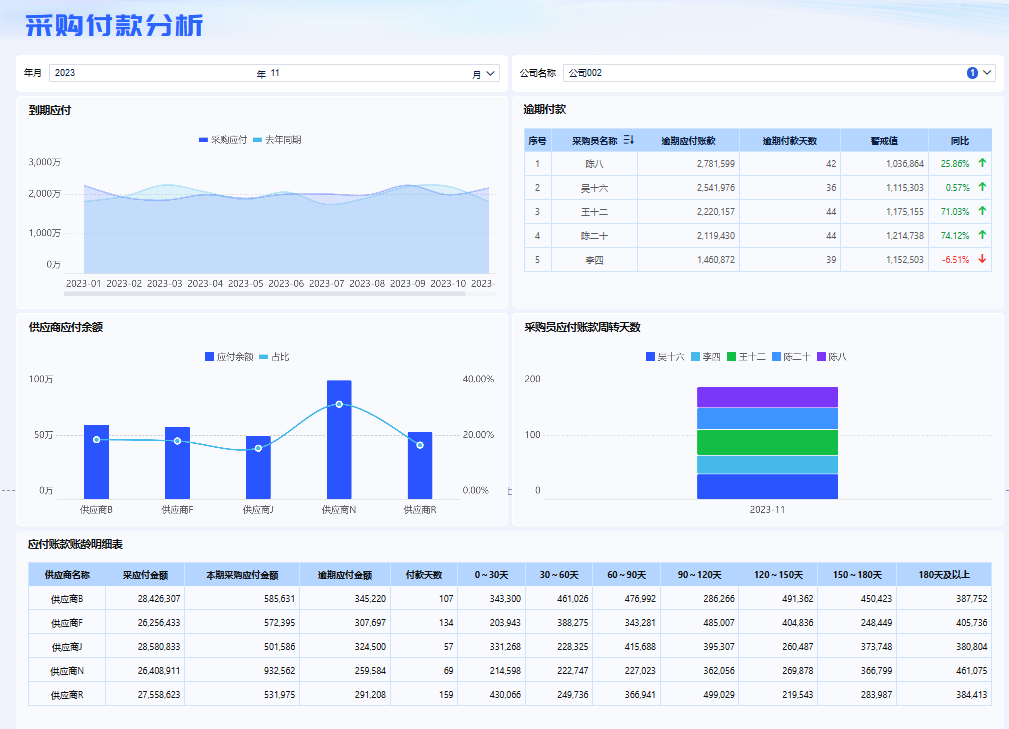Click value 932,562 in aging table
This screenshot has width=1009, height=729.
pyautogui.click(x=279, y=670)
